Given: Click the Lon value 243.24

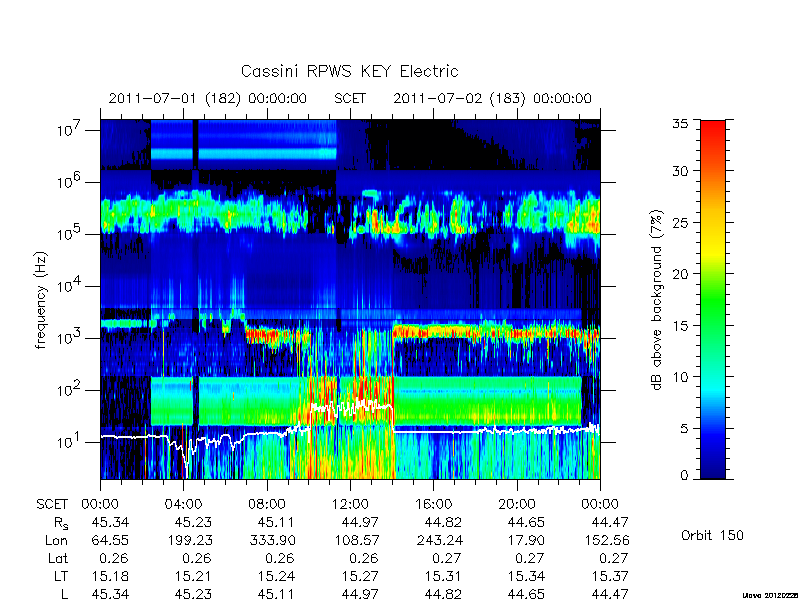Looking at the screenshot, I should pos(440,540).
